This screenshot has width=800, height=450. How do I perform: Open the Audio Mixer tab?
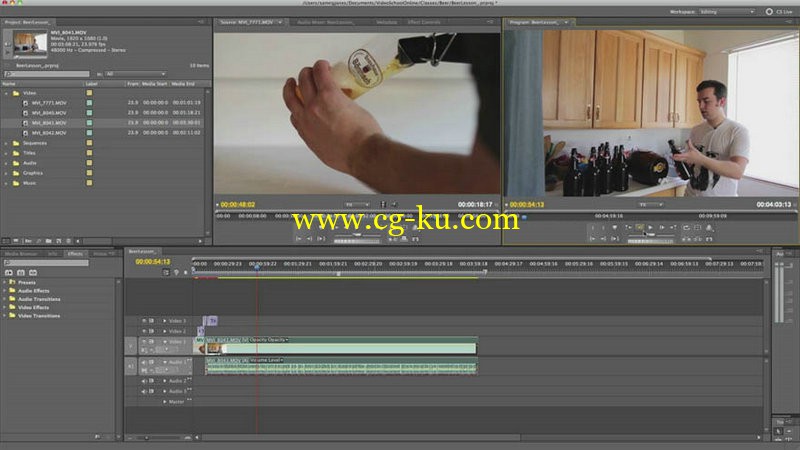tap(324, 22)
